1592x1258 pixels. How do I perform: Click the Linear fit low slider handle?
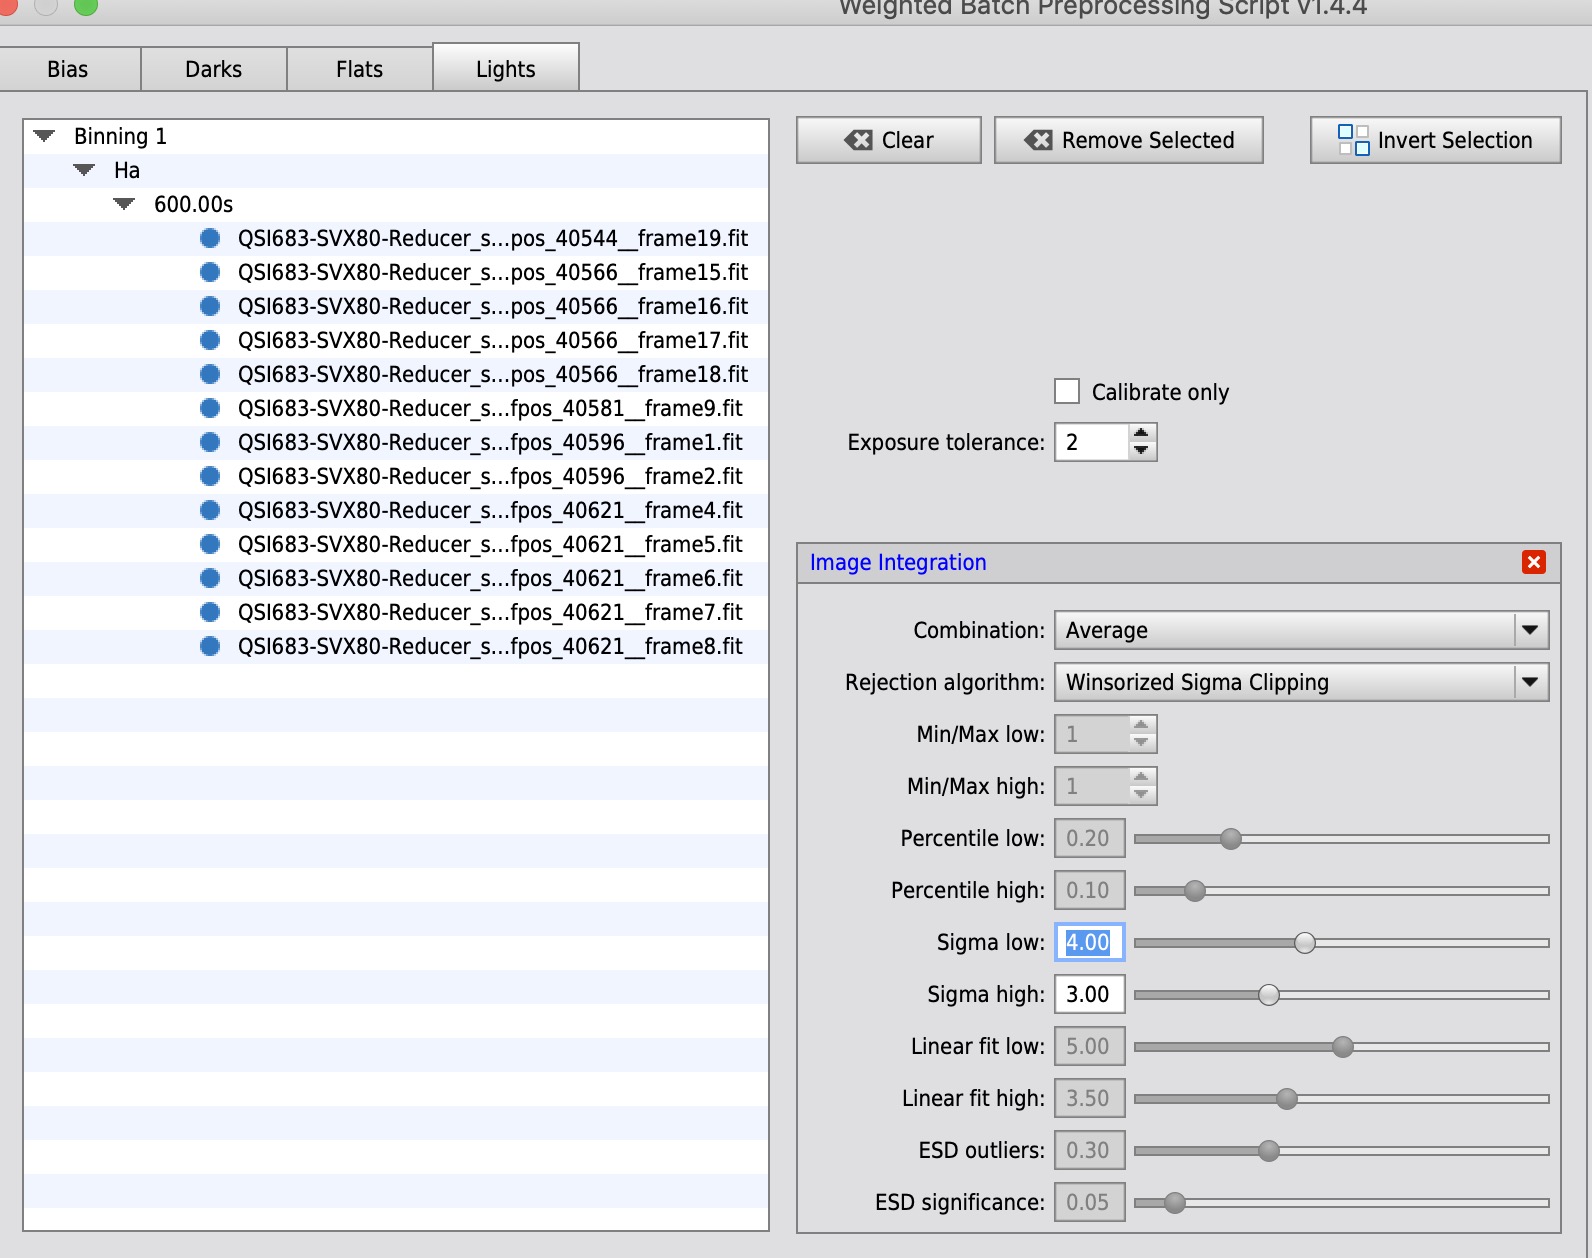pos(1343,1046)
